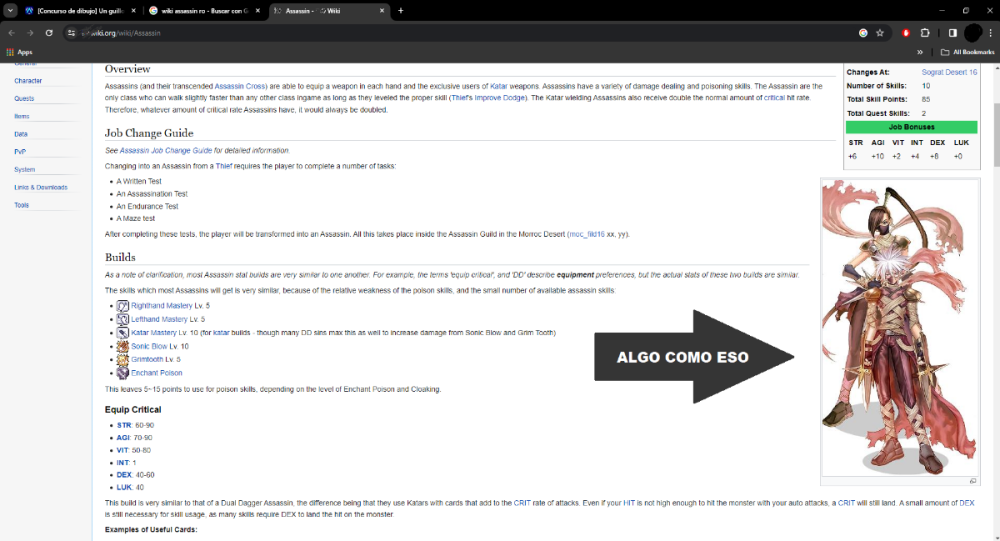The width and height of the screenshot is (1000, 541).
Task: Toggle the browser side panel button
Action: click(952, 33)
